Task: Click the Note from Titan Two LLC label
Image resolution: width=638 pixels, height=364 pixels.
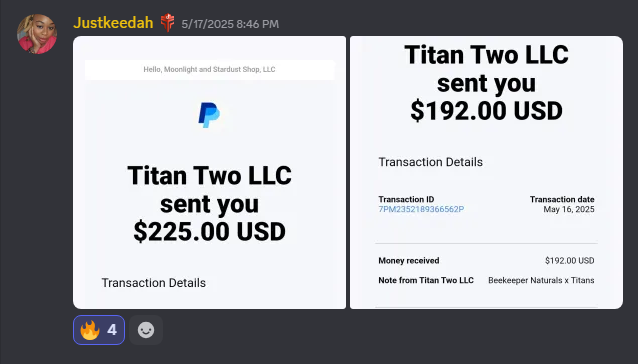Action: (426, 280)
